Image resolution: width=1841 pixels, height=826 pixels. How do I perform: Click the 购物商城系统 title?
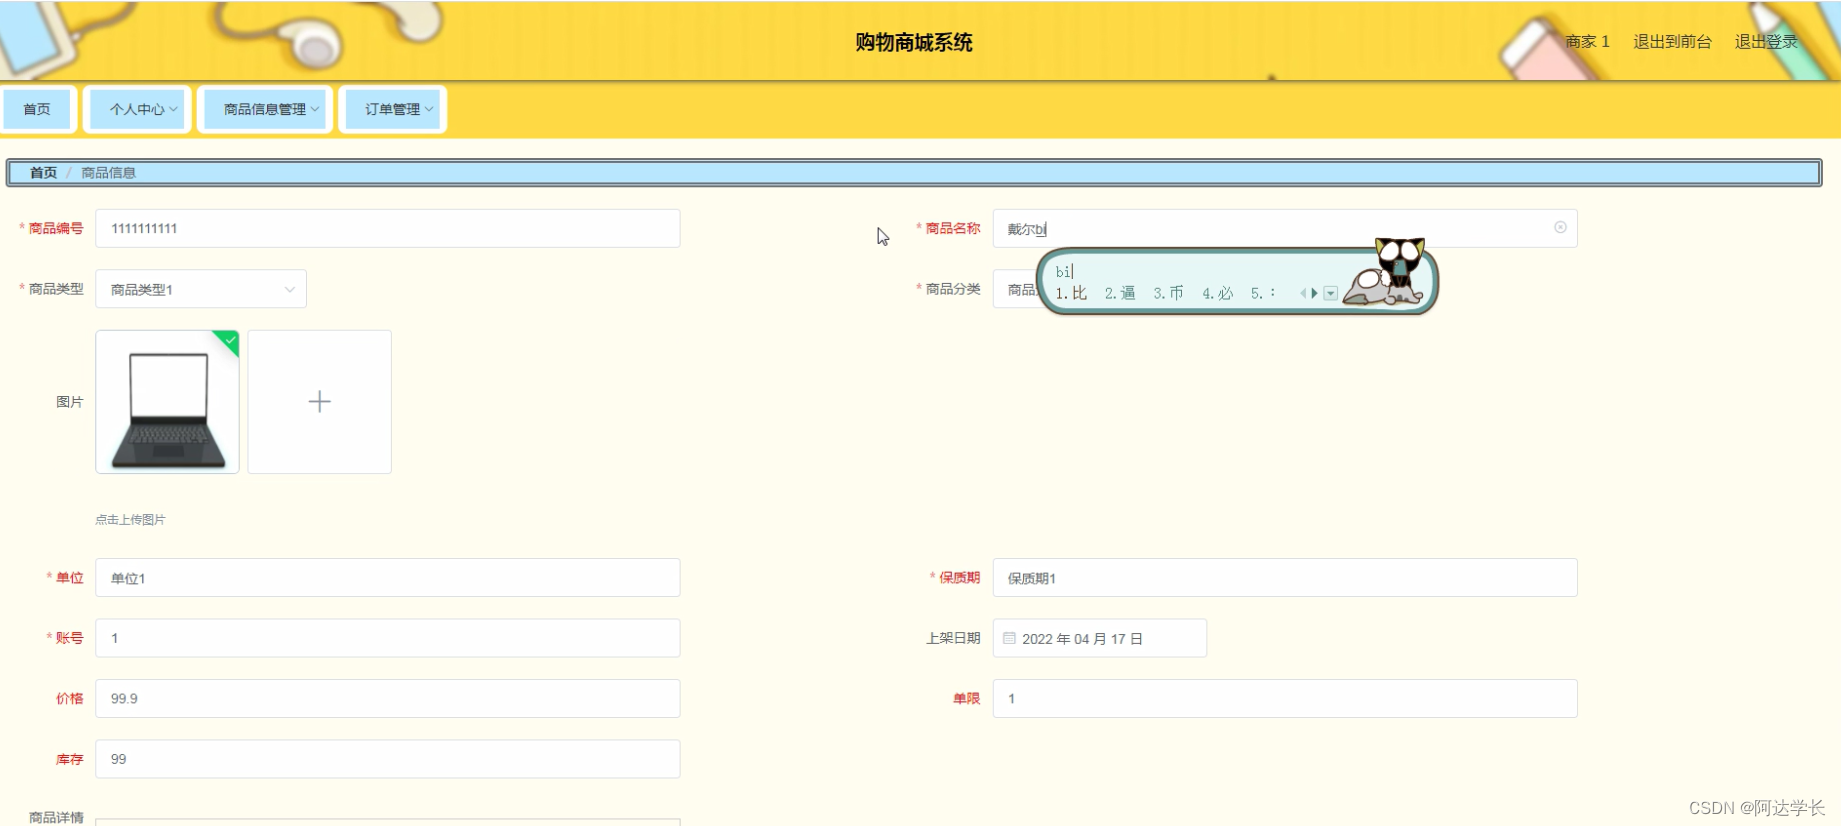(x=914, y=42)
